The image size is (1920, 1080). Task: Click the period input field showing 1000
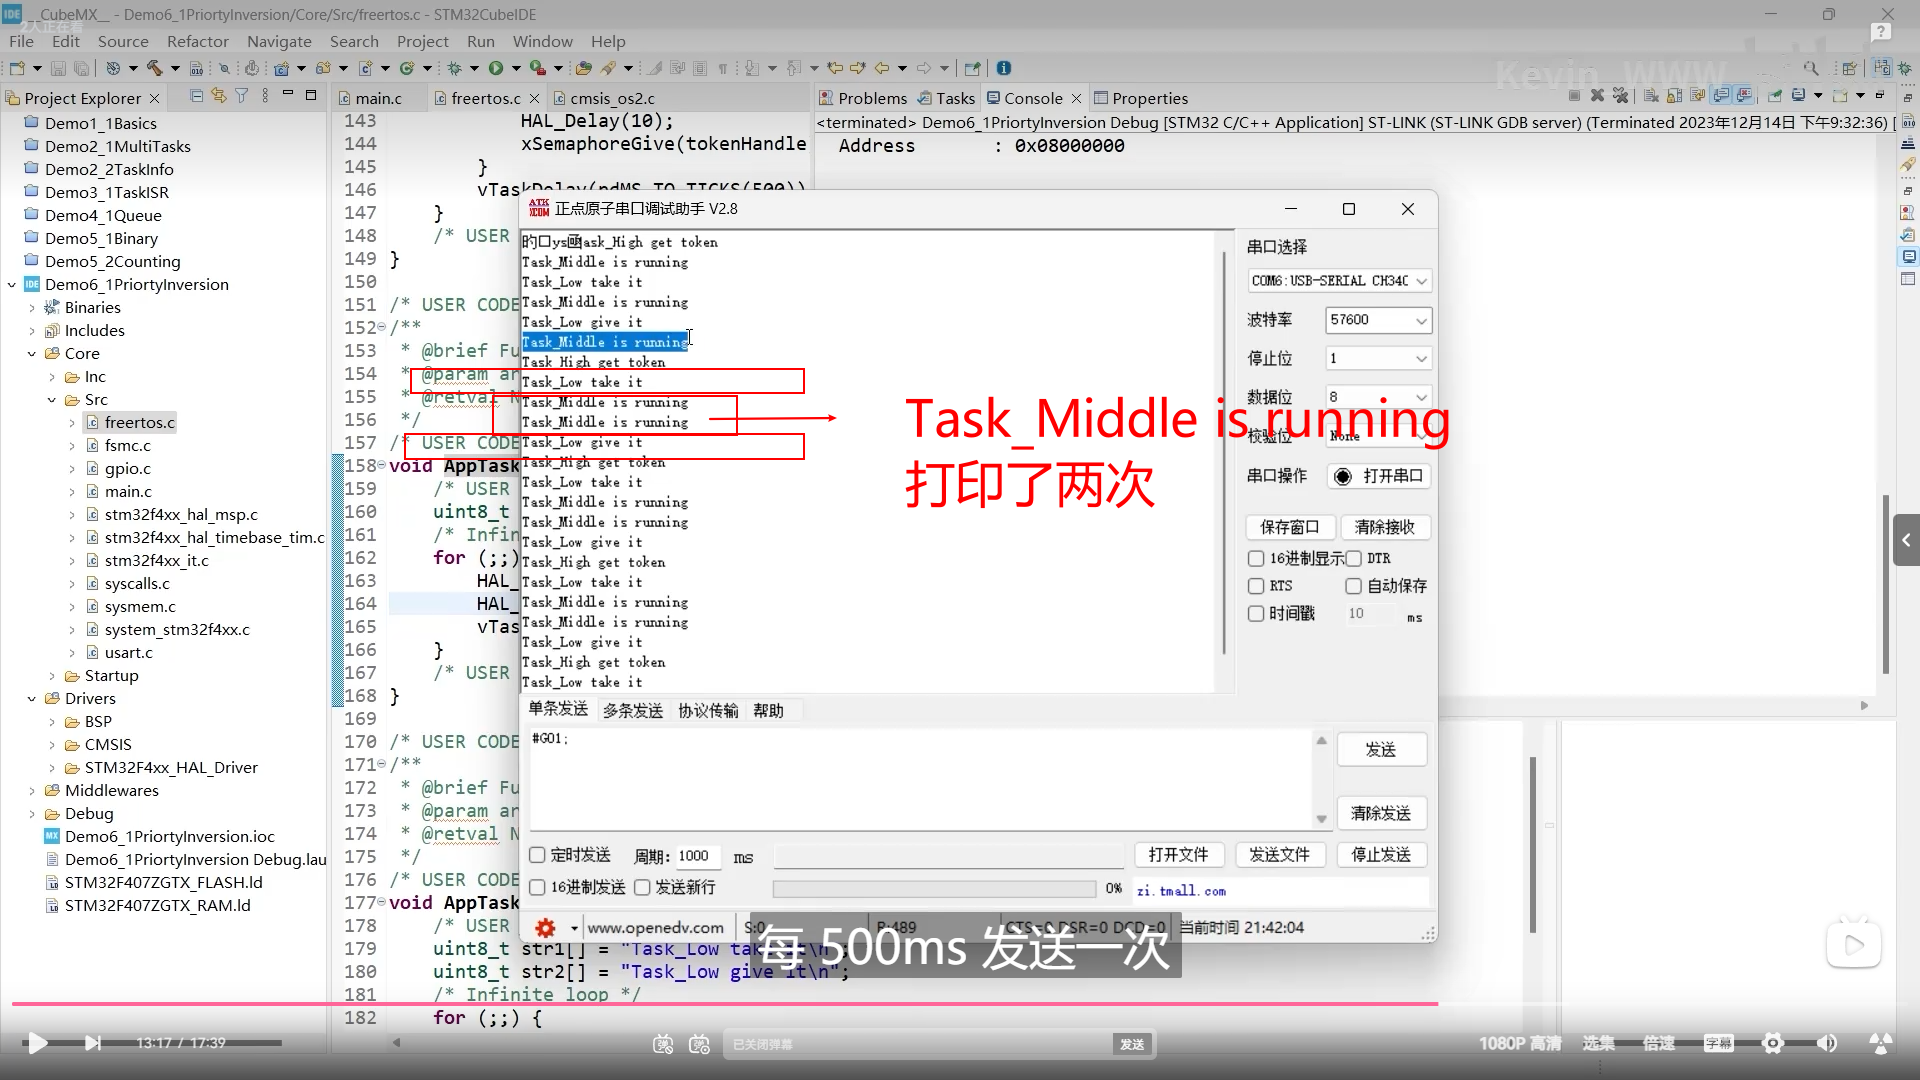[696, 856]
